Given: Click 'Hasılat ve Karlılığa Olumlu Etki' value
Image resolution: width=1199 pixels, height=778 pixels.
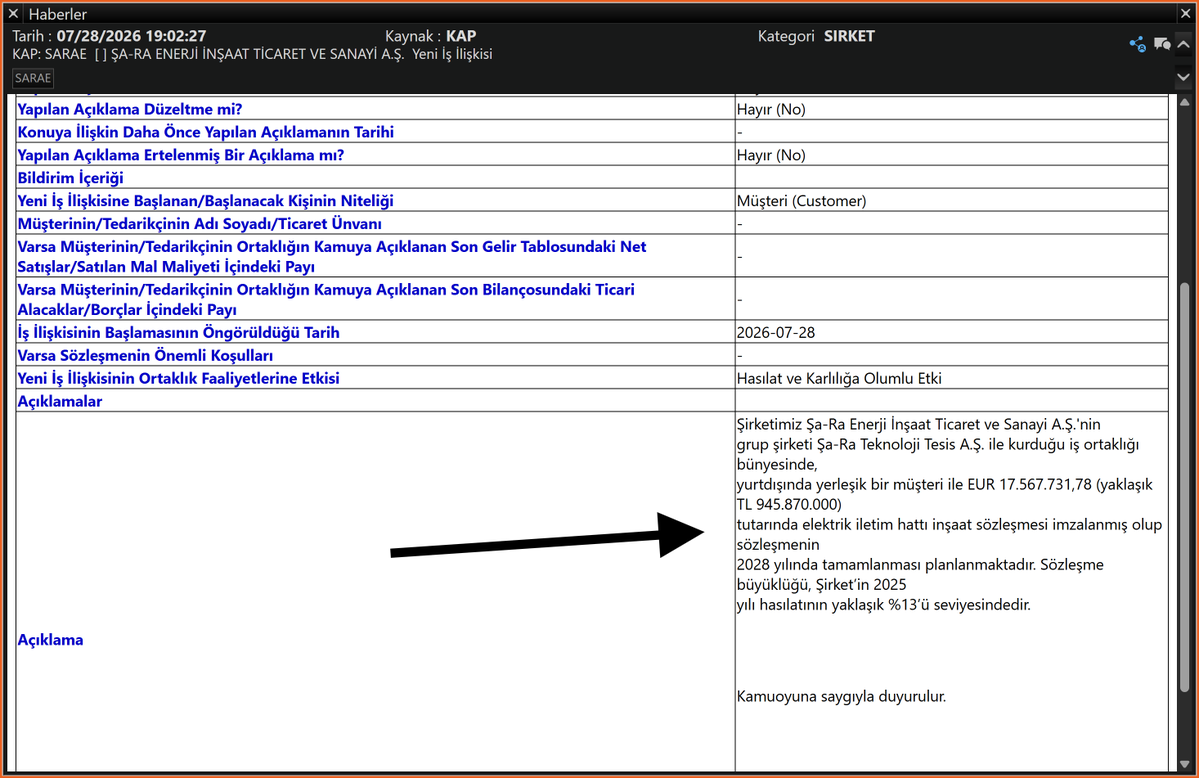Looking at the screenshot, I should pyautogui.click(x=840, y=379).
